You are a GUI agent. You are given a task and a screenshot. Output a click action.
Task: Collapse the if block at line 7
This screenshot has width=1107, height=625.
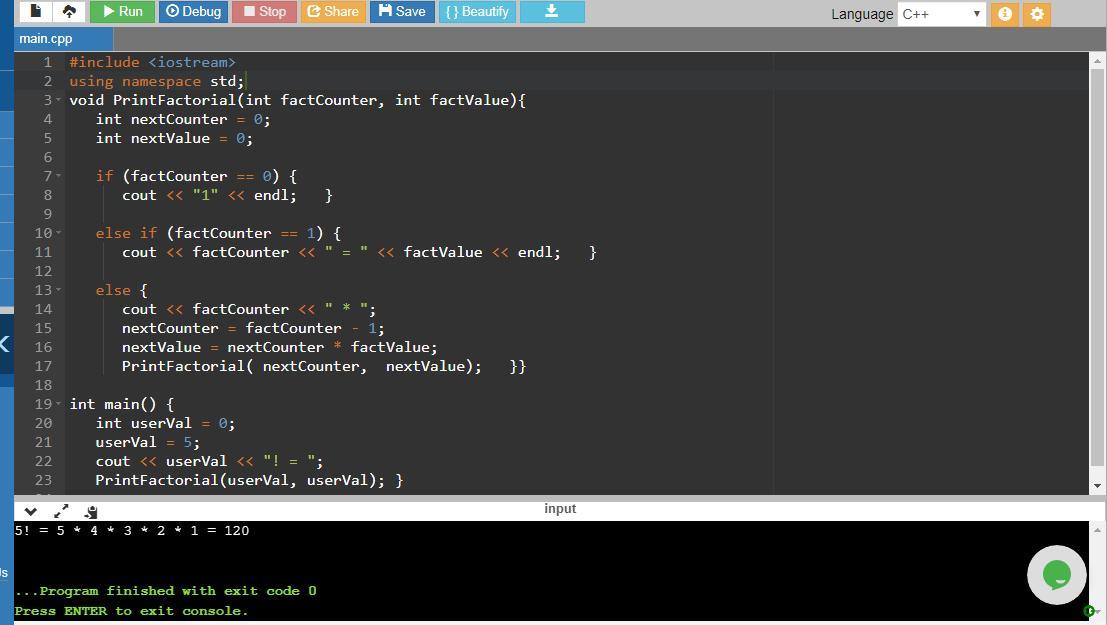pos(59,176)
